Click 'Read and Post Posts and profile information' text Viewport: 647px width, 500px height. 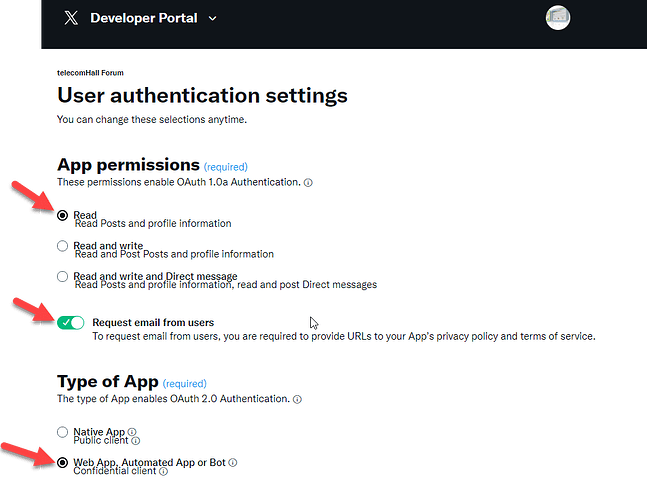point(174,254)
